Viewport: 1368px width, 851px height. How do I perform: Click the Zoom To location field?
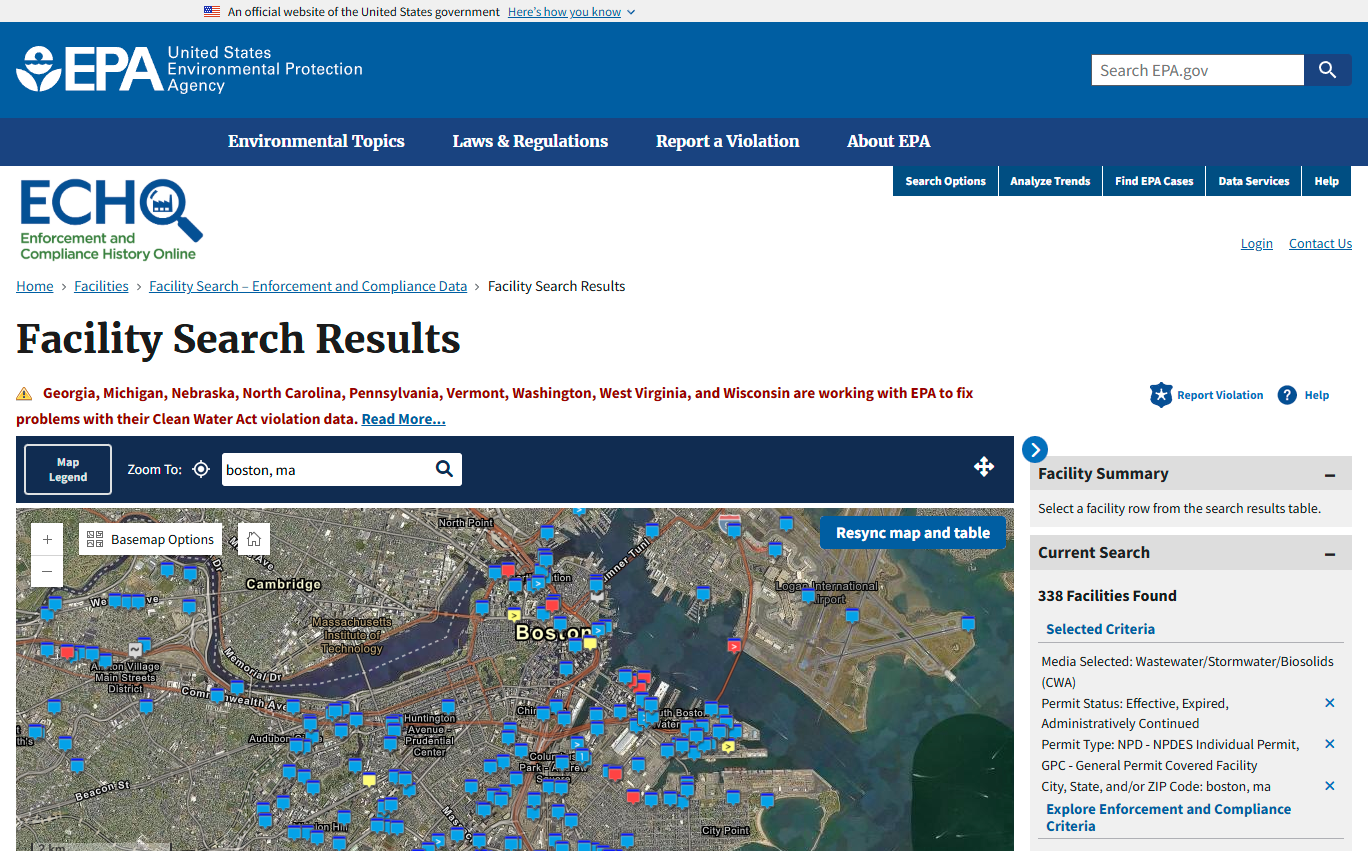point(328,469)
